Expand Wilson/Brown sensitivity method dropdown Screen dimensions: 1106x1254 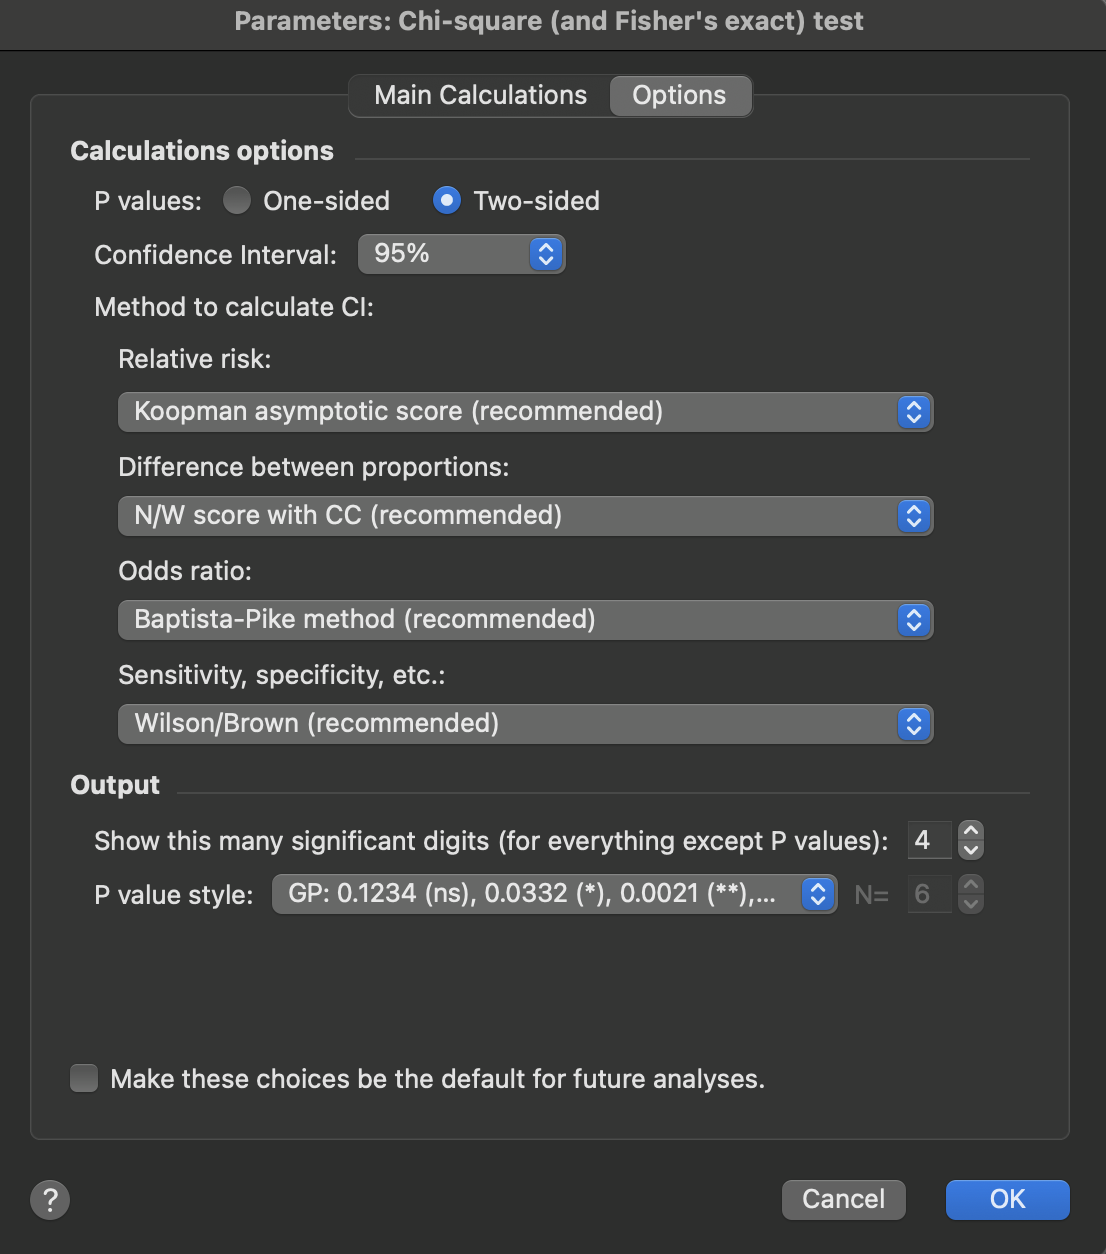(x=525, y=724)
